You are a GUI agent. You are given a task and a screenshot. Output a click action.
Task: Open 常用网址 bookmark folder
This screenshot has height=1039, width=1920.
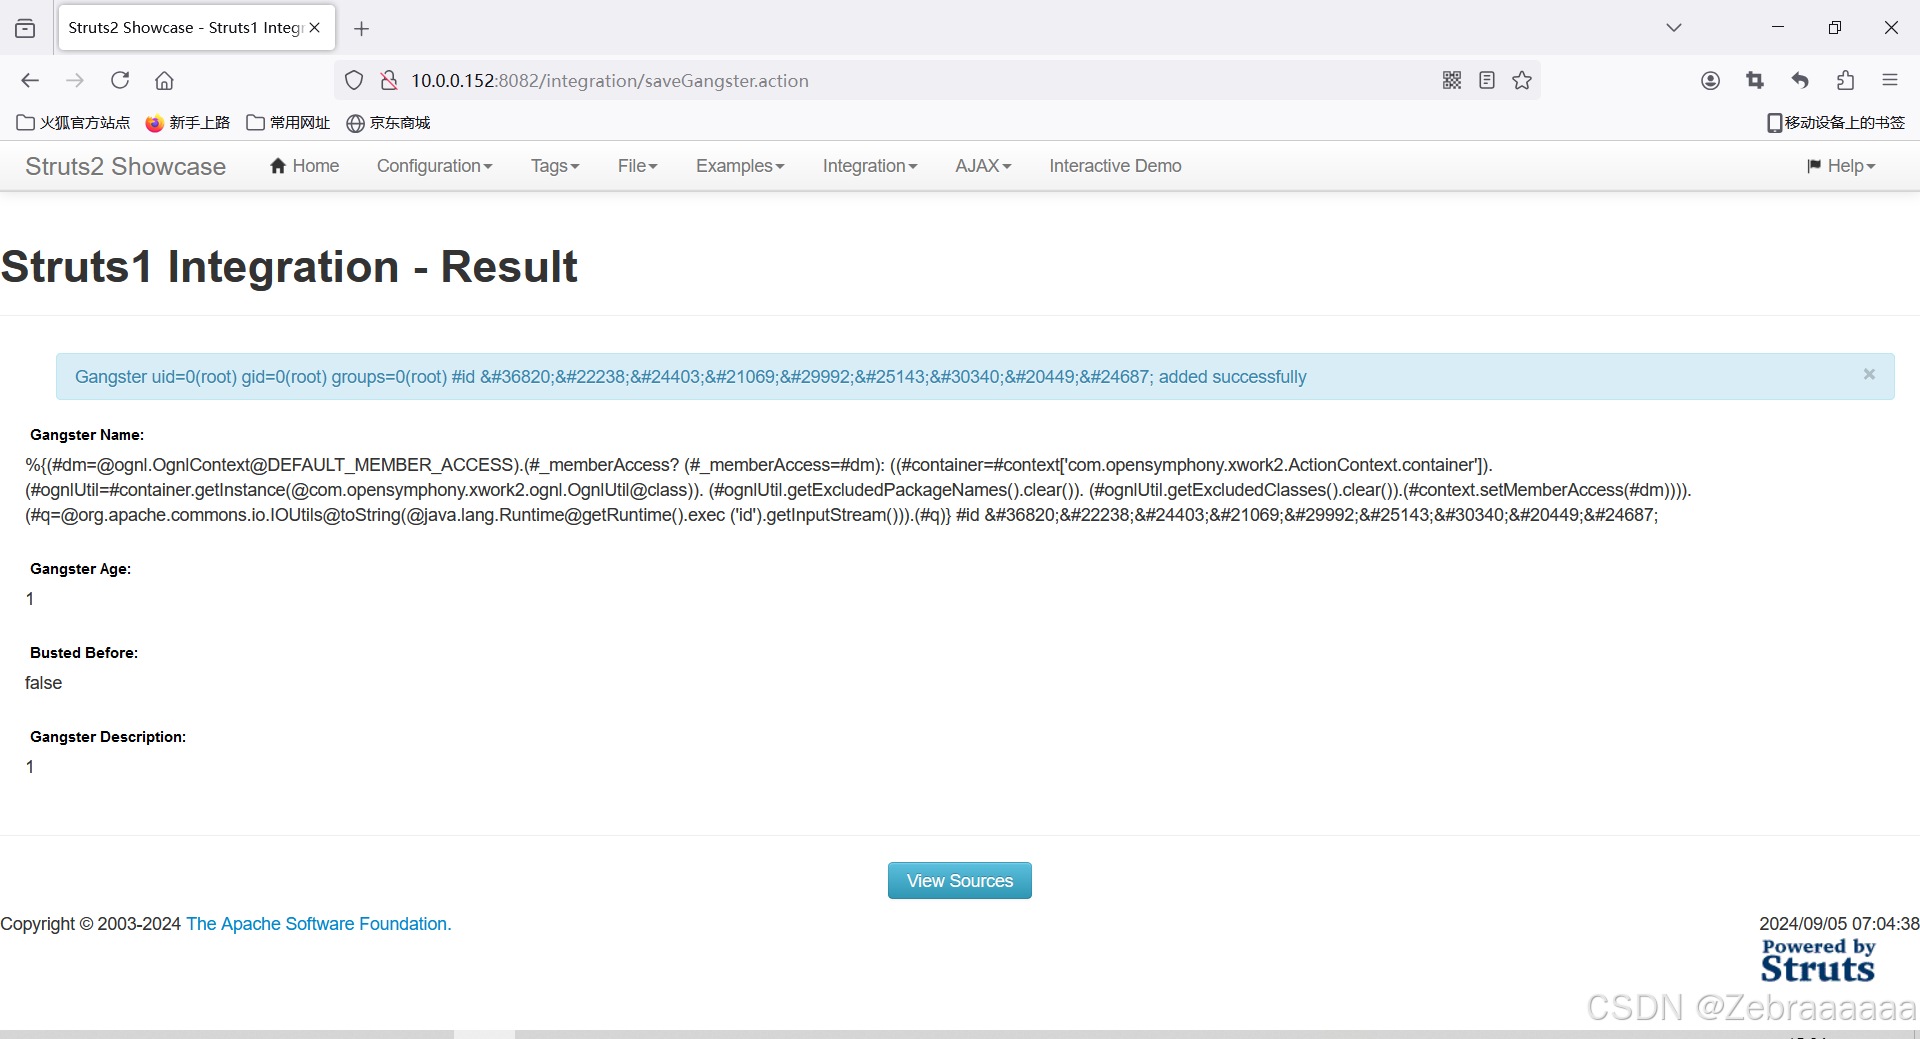[288, 123]
